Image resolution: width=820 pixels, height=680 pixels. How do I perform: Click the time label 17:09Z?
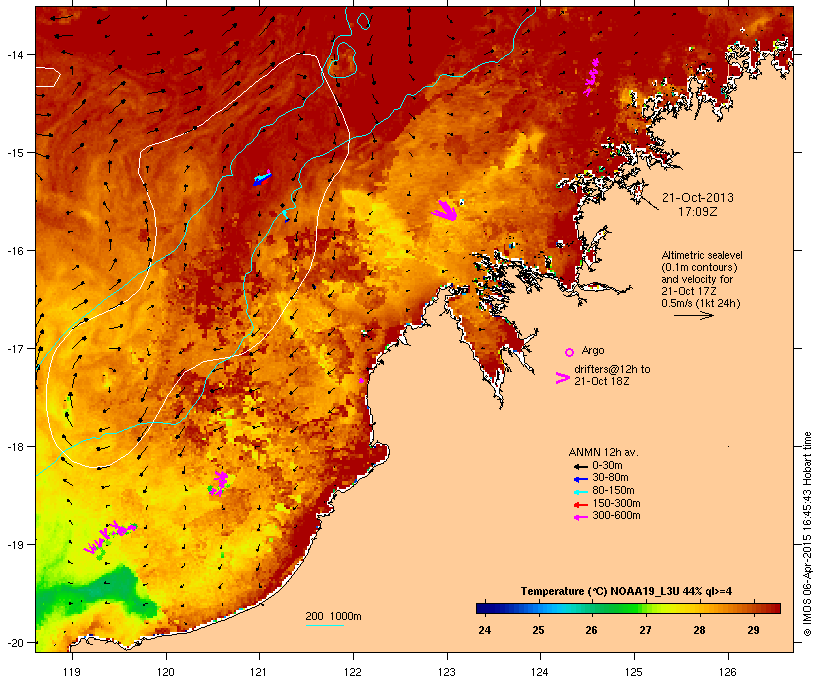[698, 212]
